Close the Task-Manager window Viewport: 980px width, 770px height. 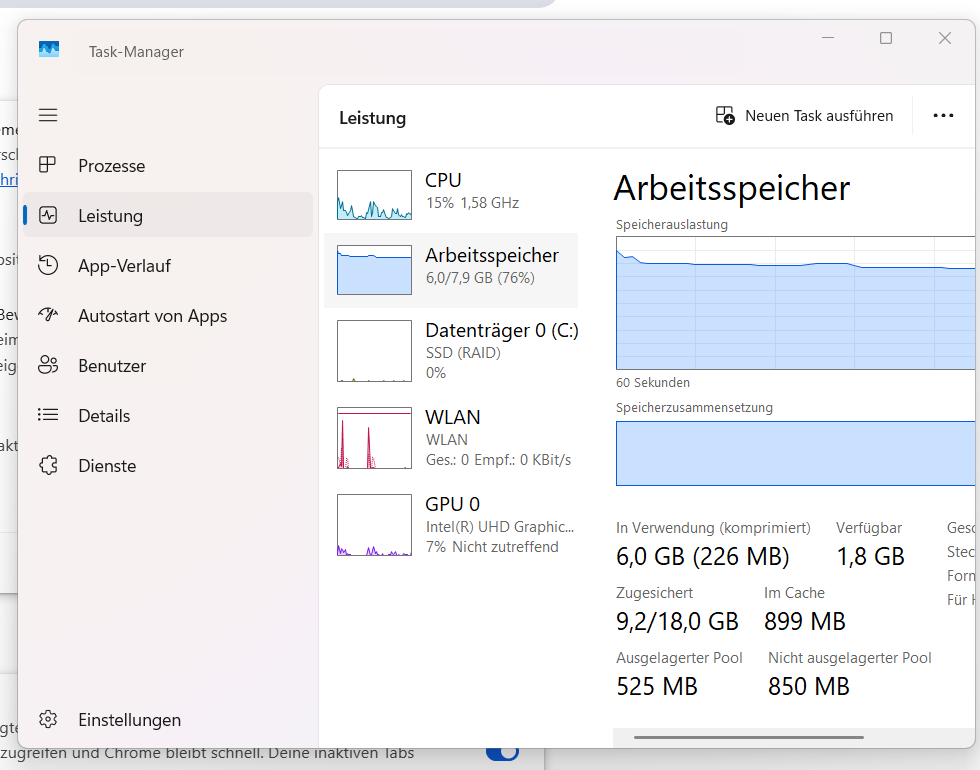[x=944, y=38]
